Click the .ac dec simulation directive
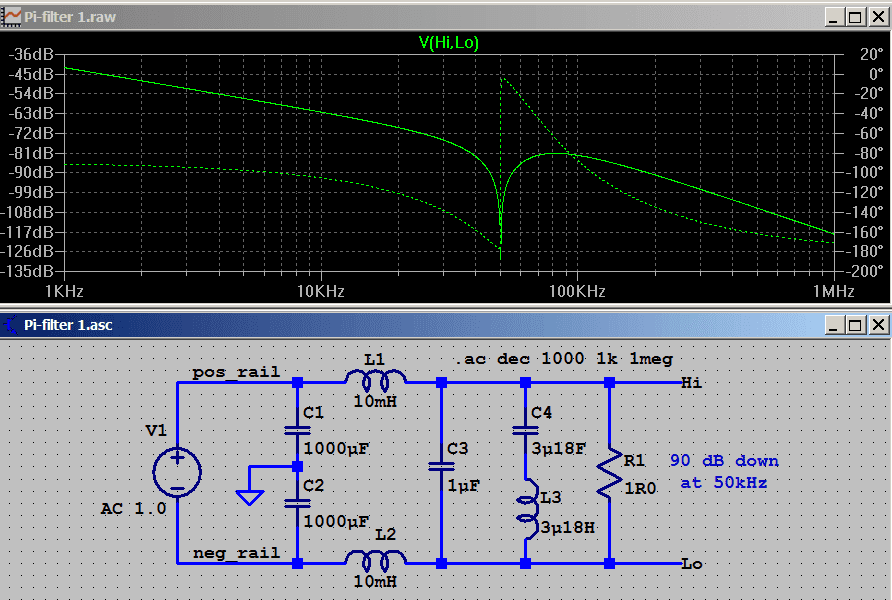This screenshot has width=892, height=600. (x=563, y=358)
